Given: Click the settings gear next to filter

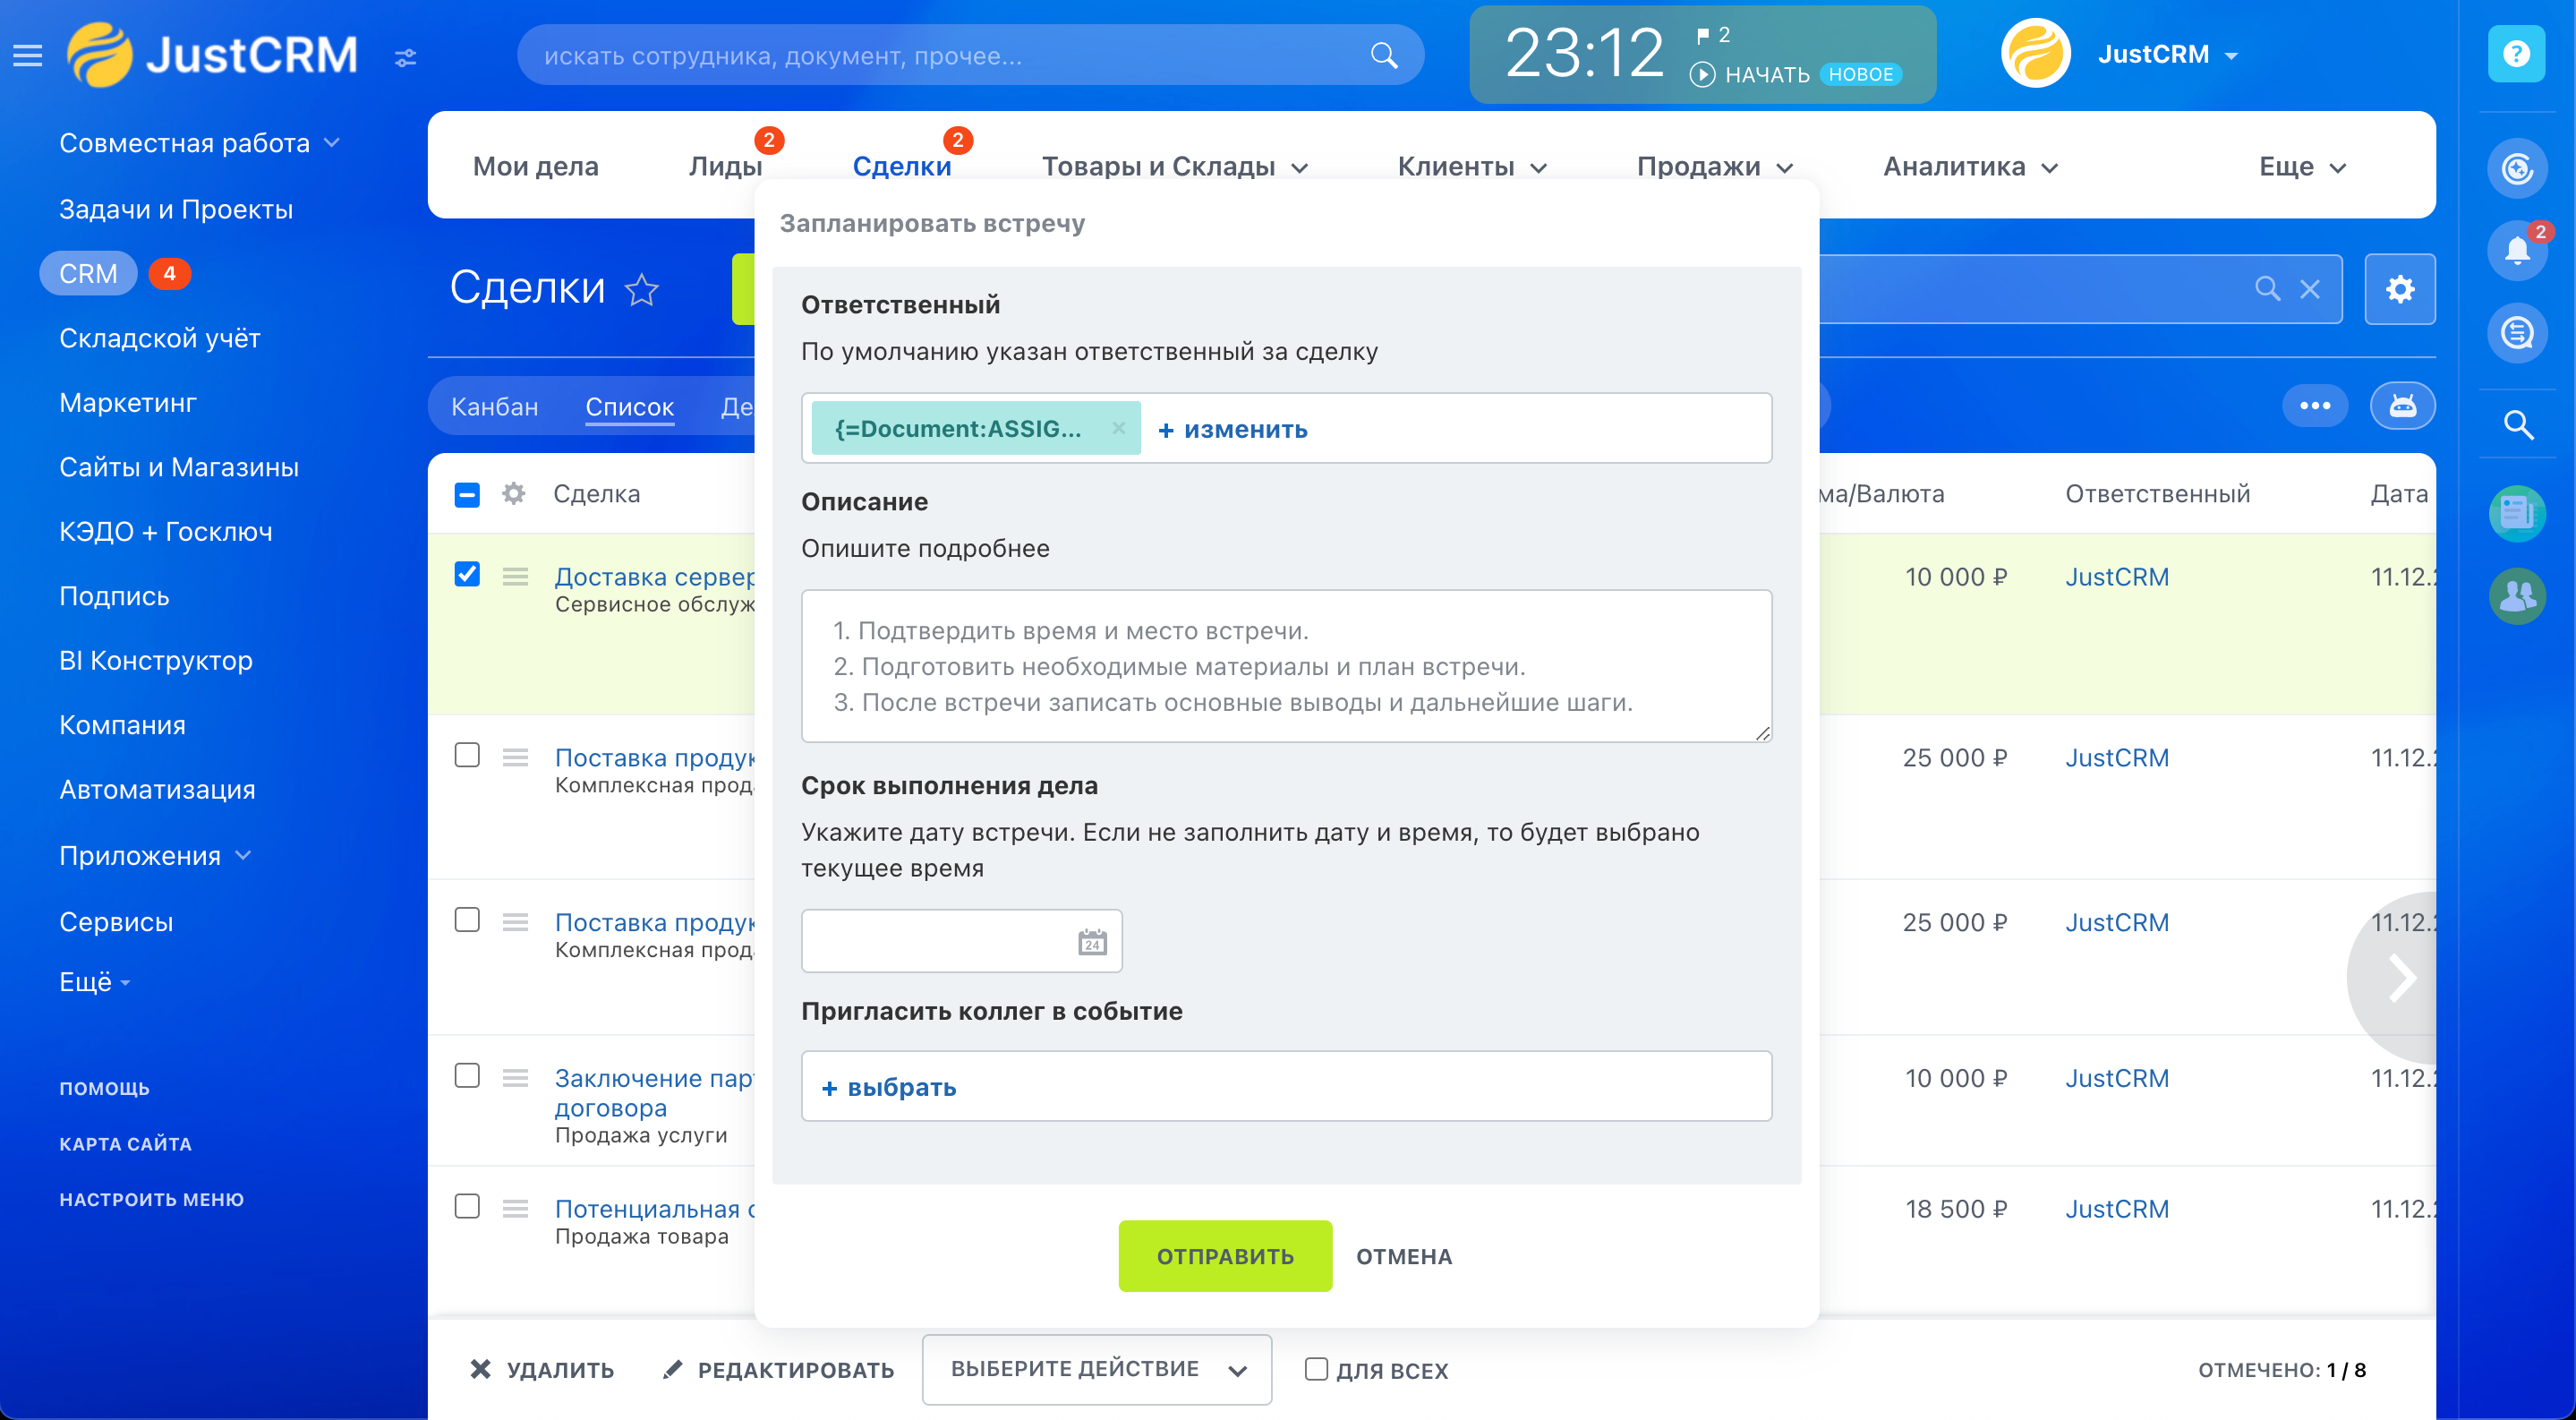Looking at the screenshot, I should coord(2399,290).
